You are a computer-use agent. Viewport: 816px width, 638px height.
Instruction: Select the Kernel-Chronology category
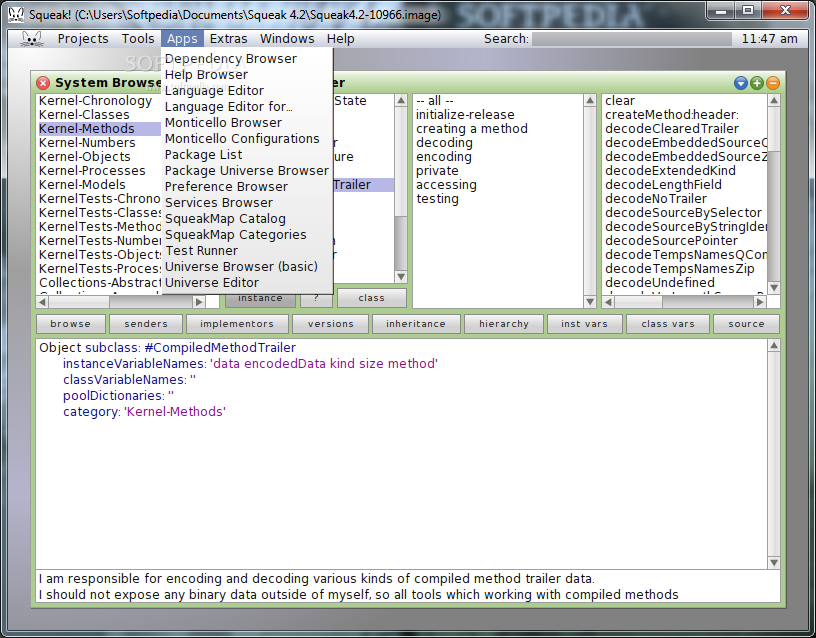pos(96,101)
